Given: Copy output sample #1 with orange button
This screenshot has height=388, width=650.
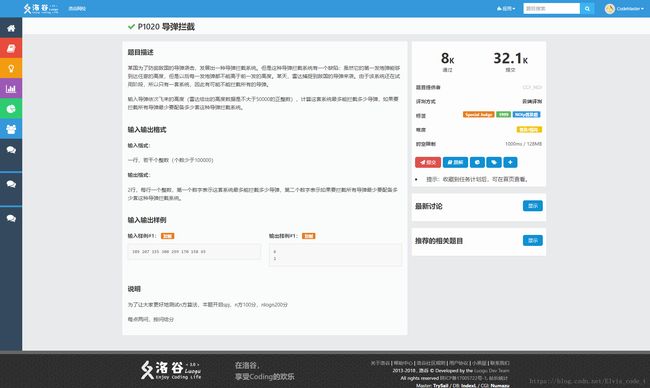Looking at the screenshot, I should click(x=308, y=236).
